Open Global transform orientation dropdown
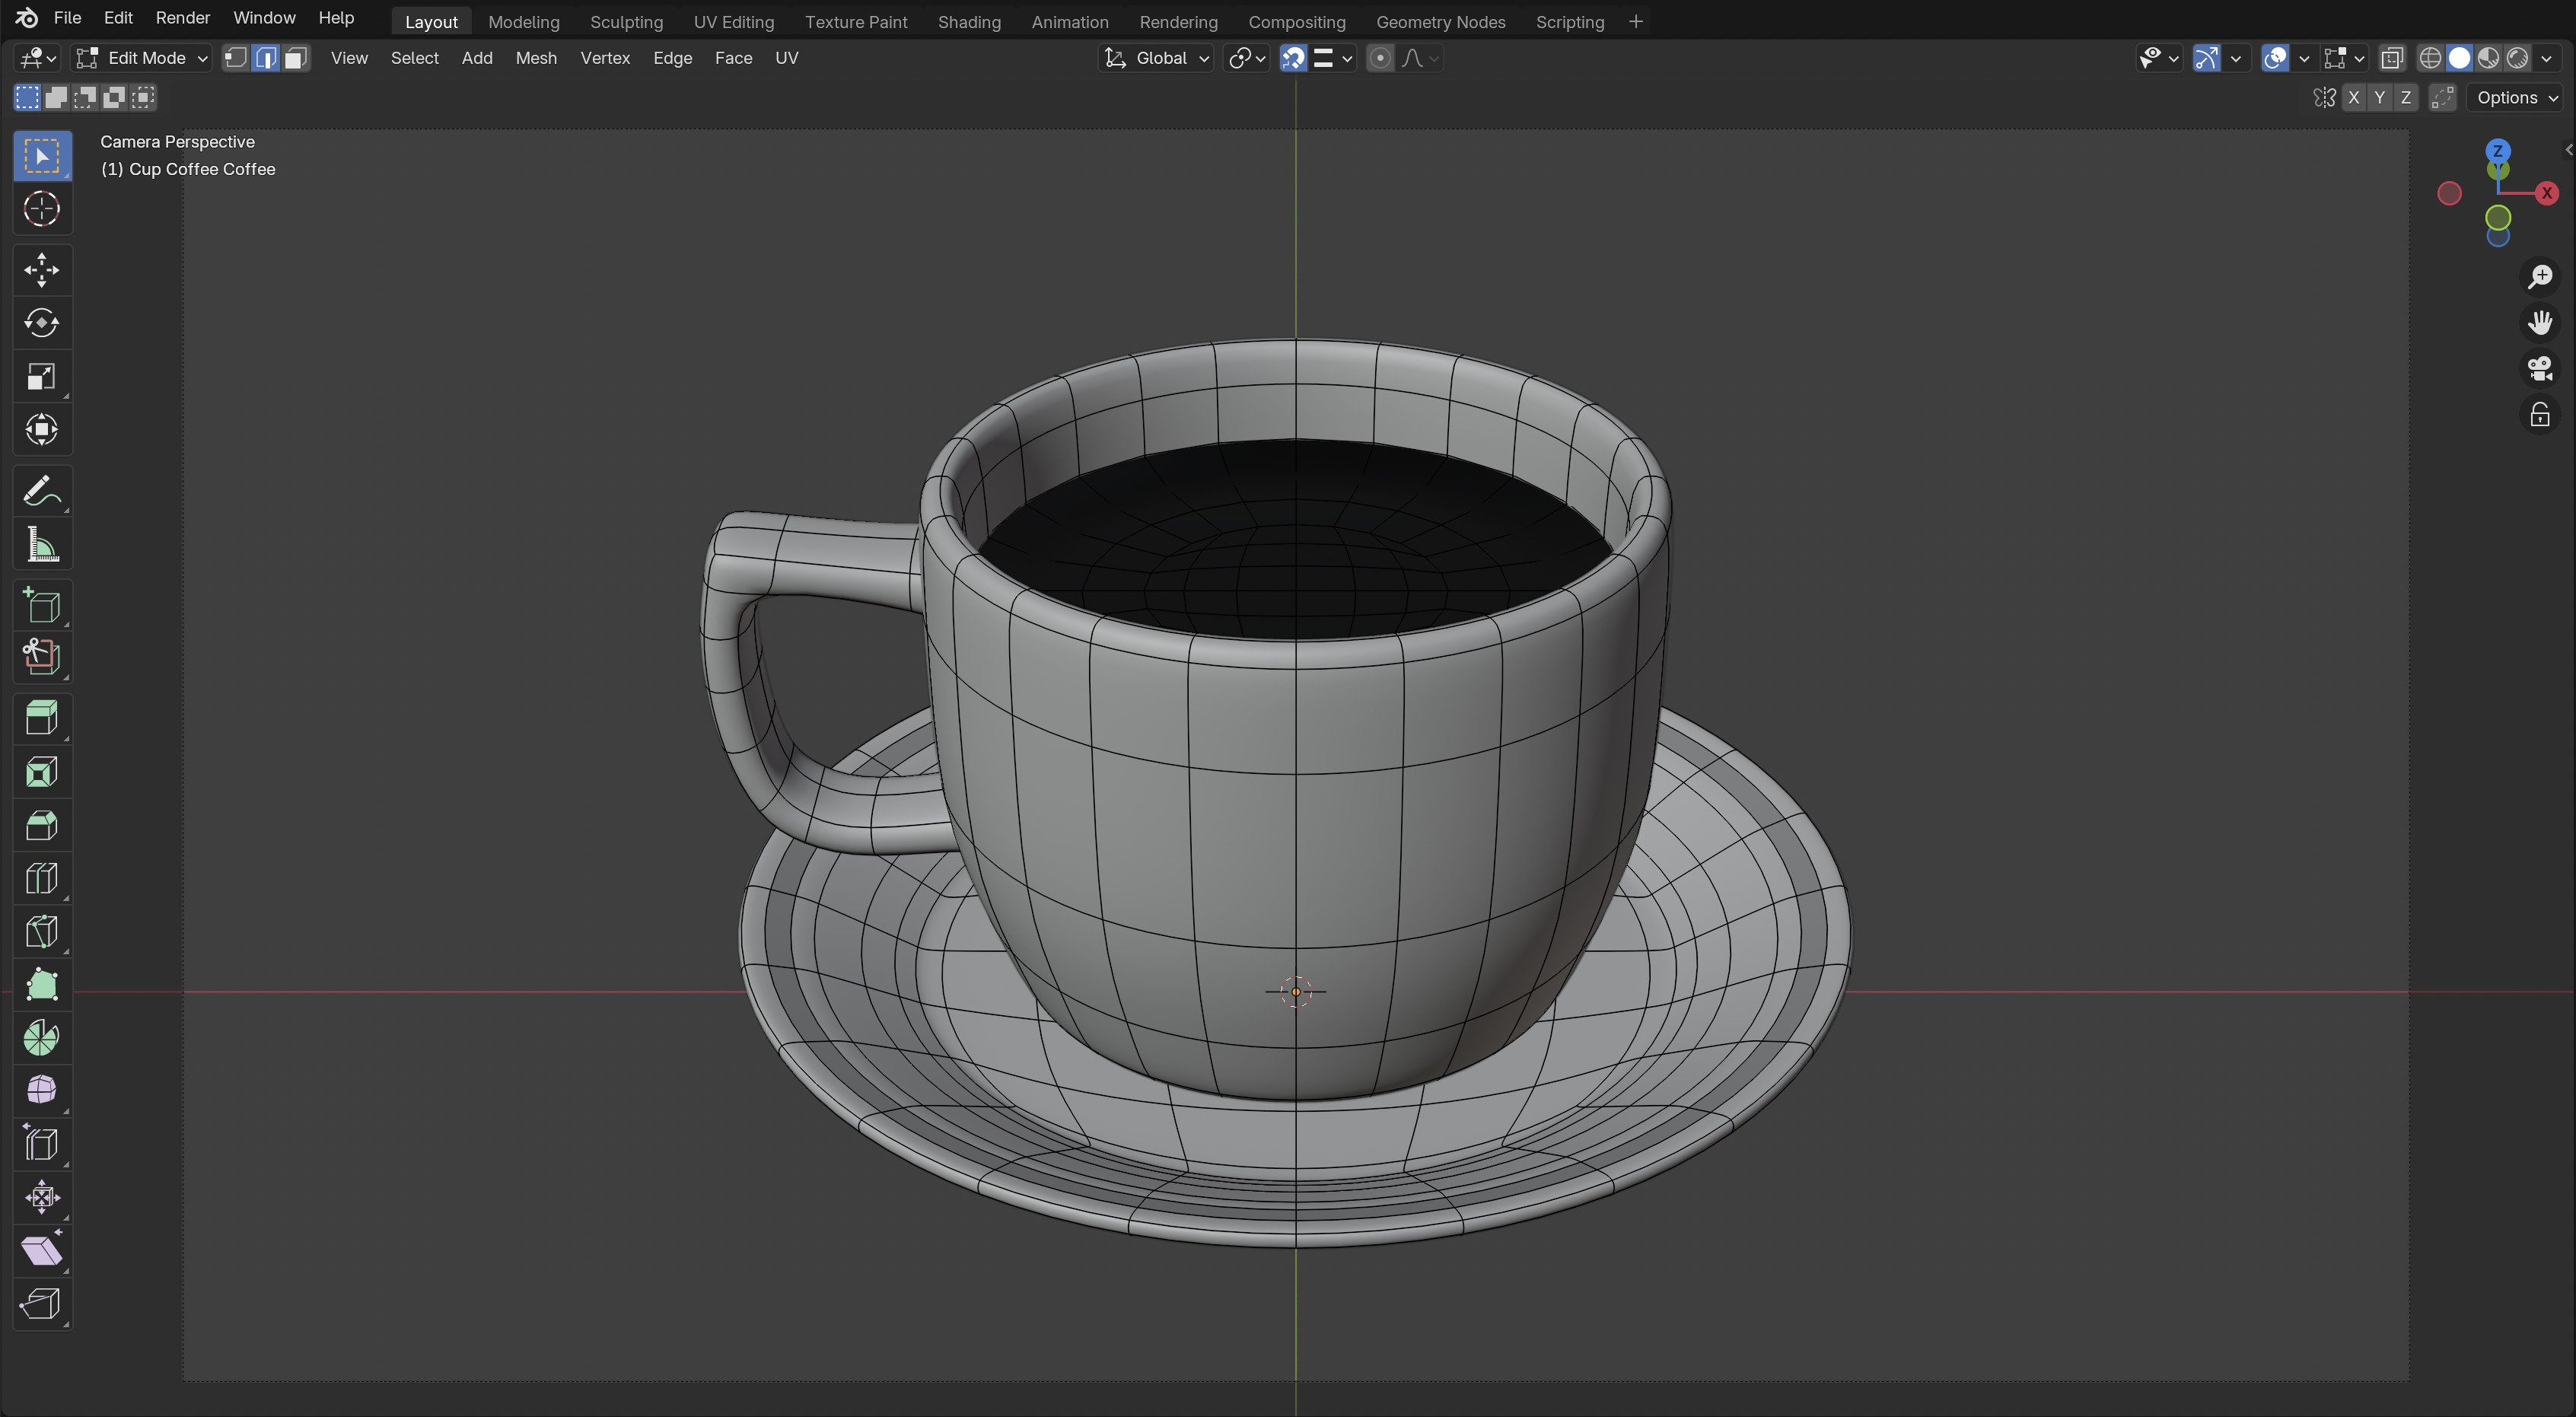The image size is (2576, 1417). click(x=1157, y=58)
